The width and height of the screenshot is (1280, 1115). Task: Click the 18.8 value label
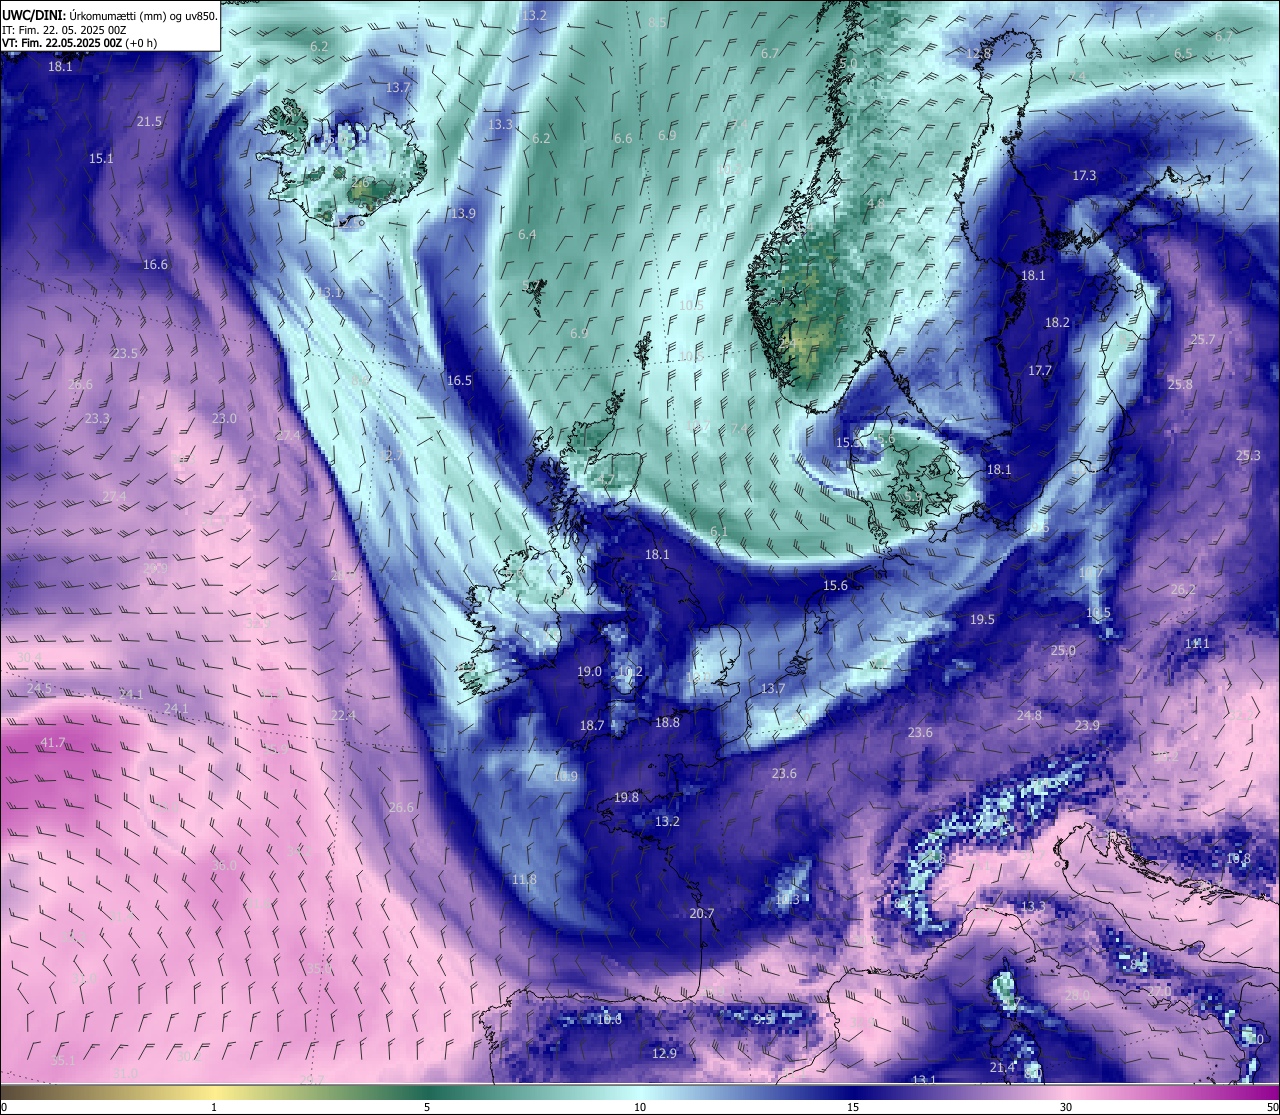click(x=667, y=722)
